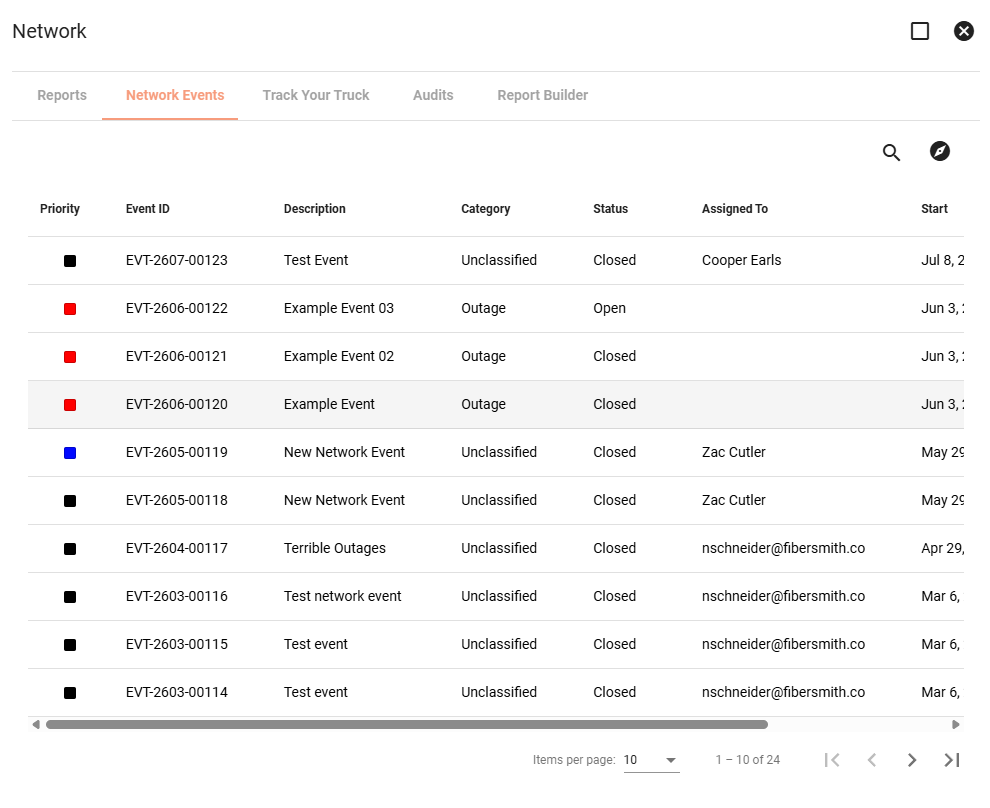The height and width of the screenshot is (808, 990).
Task: Sort by the Start column header
Action: click(934, 209)
